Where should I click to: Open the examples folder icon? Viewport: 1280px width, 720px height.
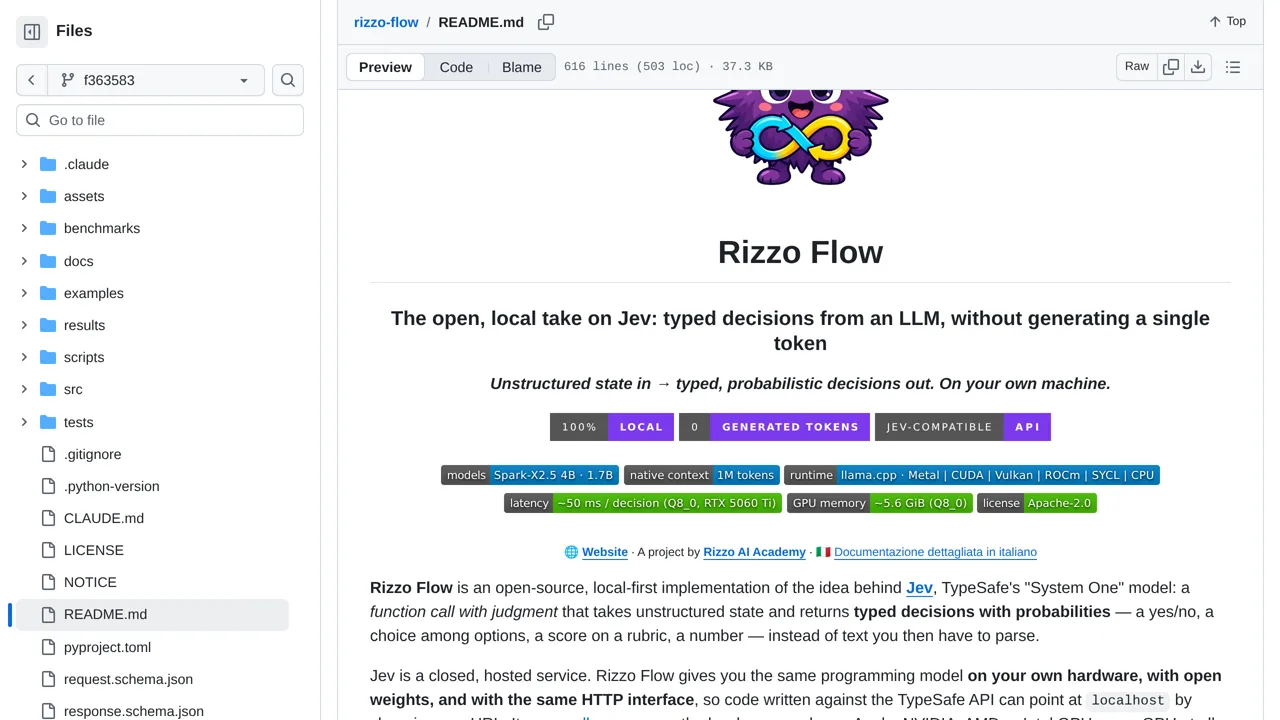click(x=48, y=293)
